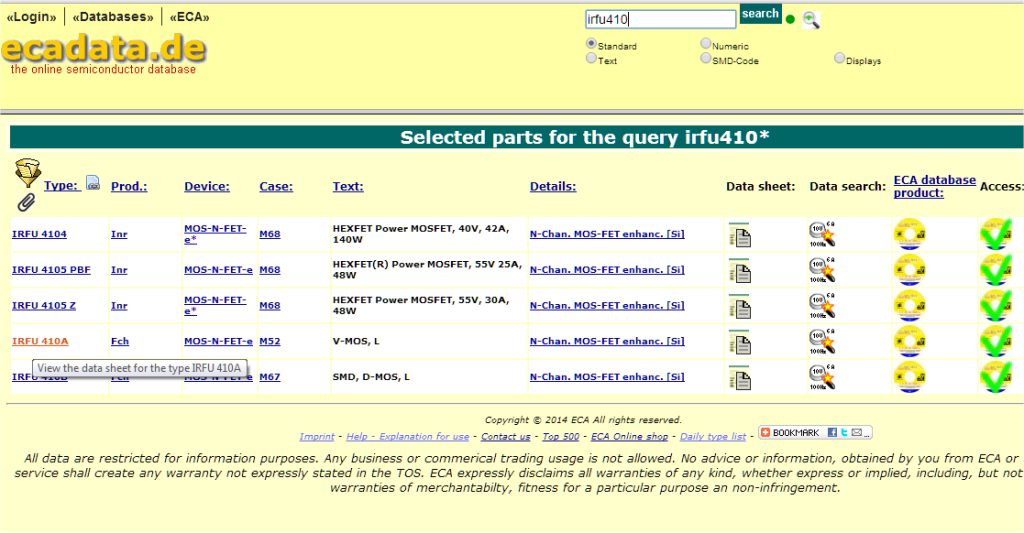
Task: Open the «Login» menu item
Action: [31, 17]
